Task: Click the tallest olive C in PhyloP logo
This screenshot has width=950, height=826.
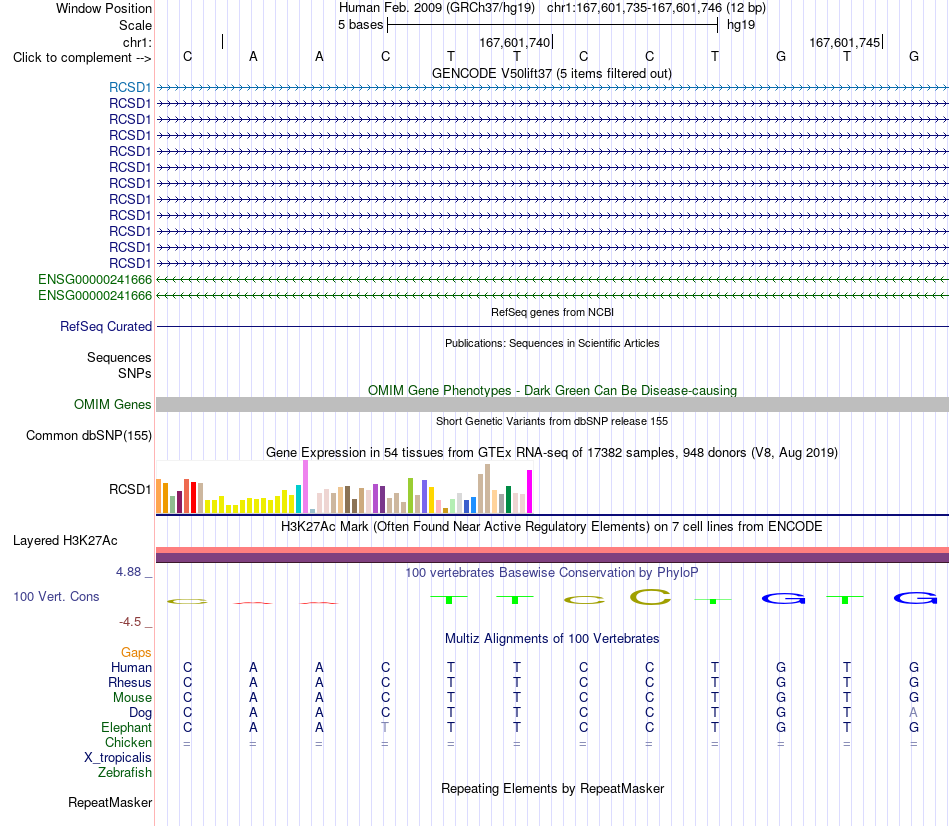Action: (x=650, y=598)
